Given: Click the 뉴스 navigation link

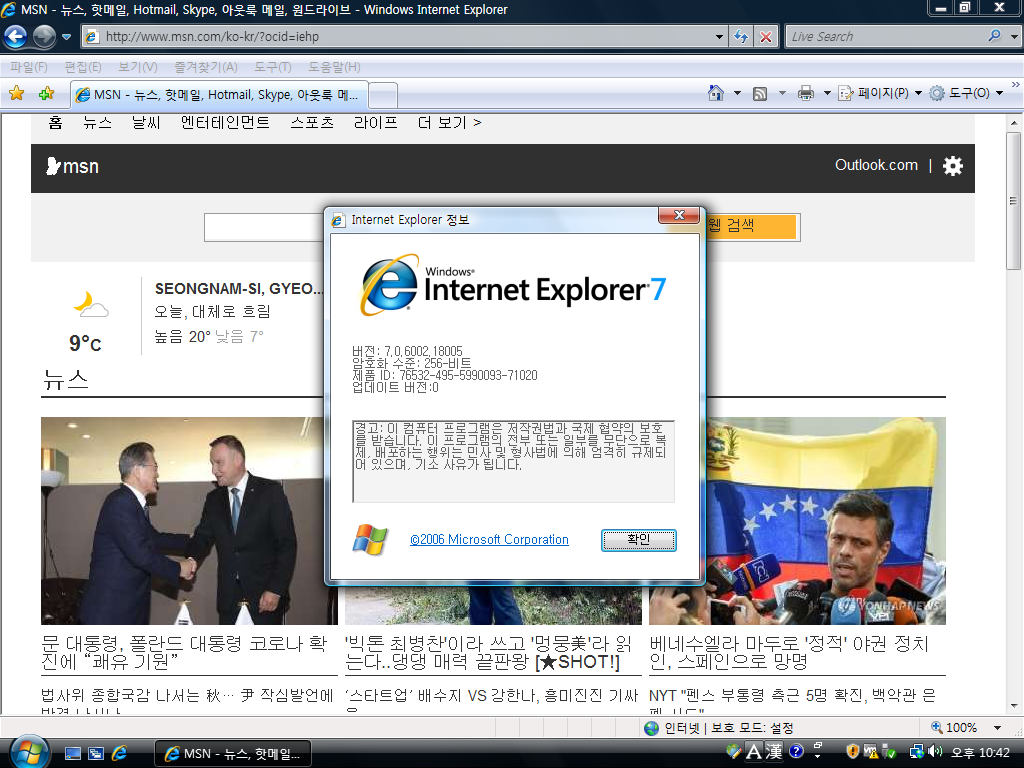Looking at the screenshot, I should pos(97,122).
